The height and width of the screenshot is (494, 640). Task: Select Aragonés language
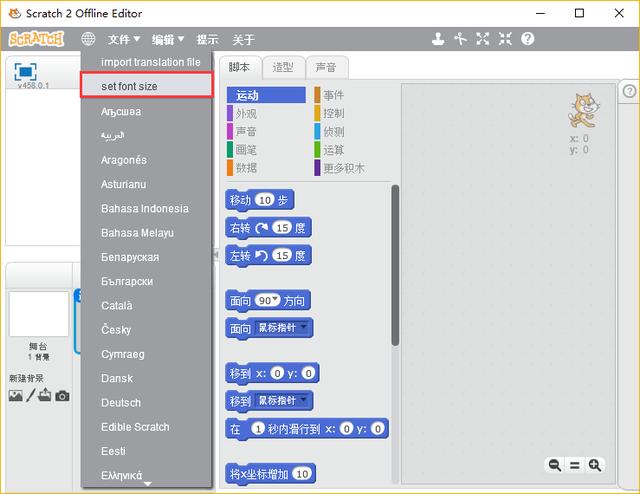[147, 160]
